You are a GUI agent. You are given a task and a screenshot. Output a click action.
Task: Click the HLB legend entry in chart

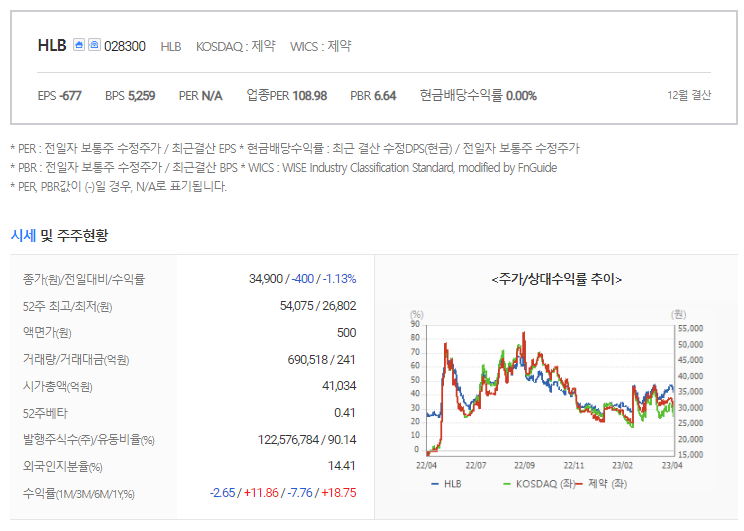(446, 484)
